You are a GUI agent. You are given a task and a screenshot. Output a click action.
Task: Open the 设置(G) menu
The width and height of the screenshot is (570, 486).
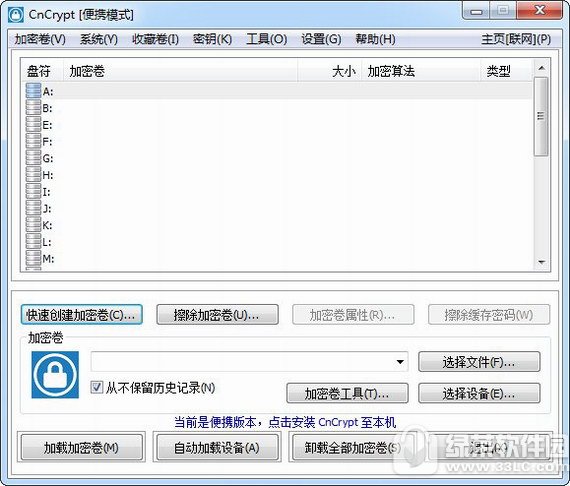click(321, 39)
